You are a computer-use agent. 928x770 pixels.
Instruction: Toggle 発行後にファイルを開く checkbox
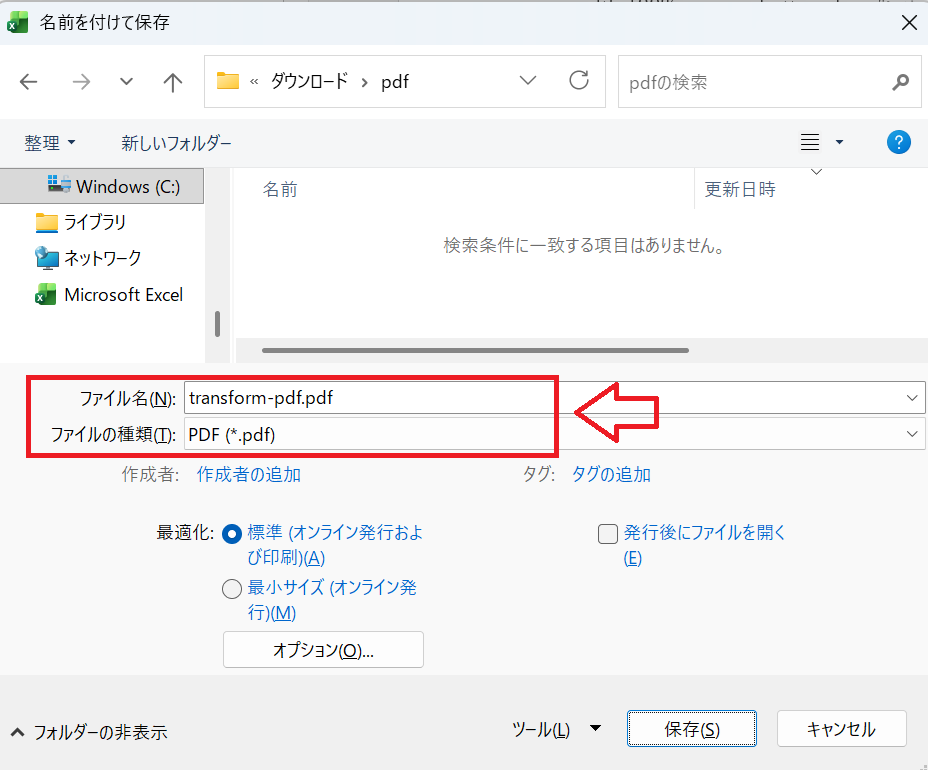[x=608, y=533]
